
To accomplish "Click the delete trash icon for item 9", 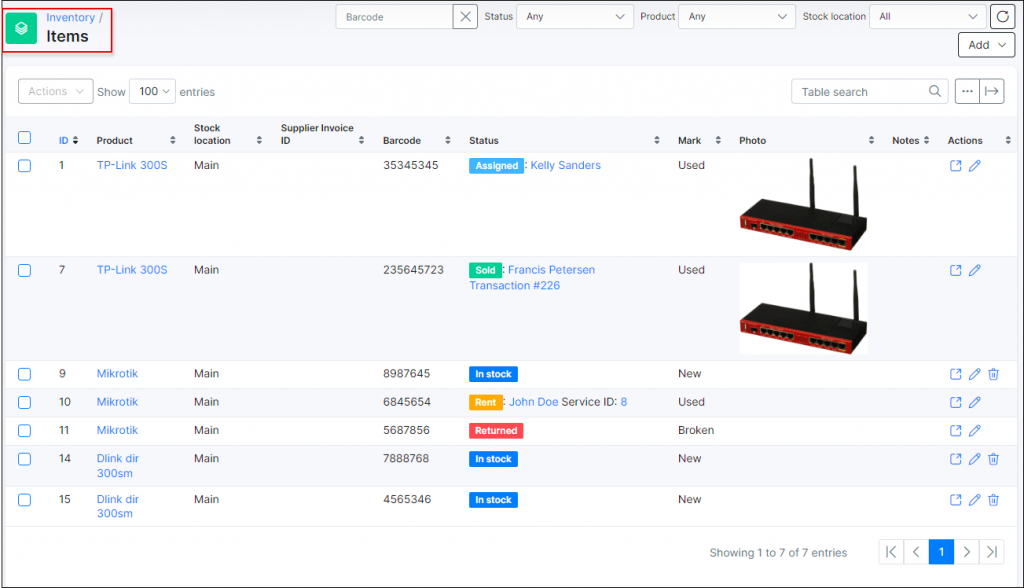I will coord(993,373).
